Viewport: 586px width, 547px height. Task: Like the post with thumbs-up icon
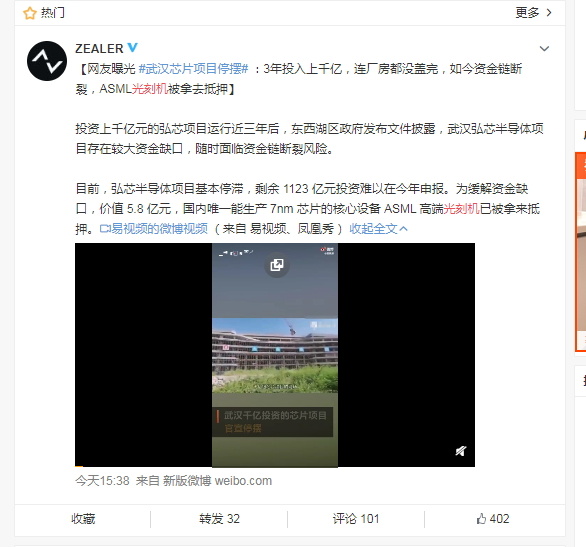point(481,519)
